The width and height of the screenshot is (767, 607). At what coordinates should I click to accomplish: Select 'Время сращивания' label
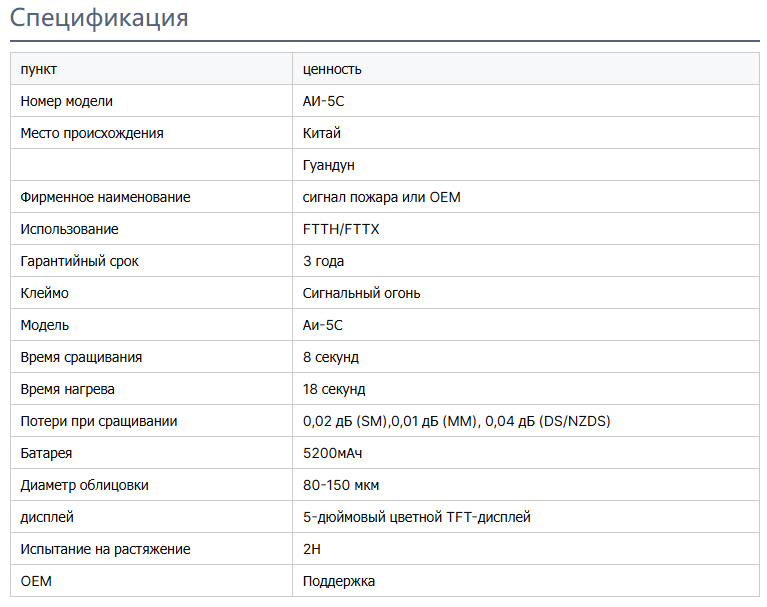(81, 357)
